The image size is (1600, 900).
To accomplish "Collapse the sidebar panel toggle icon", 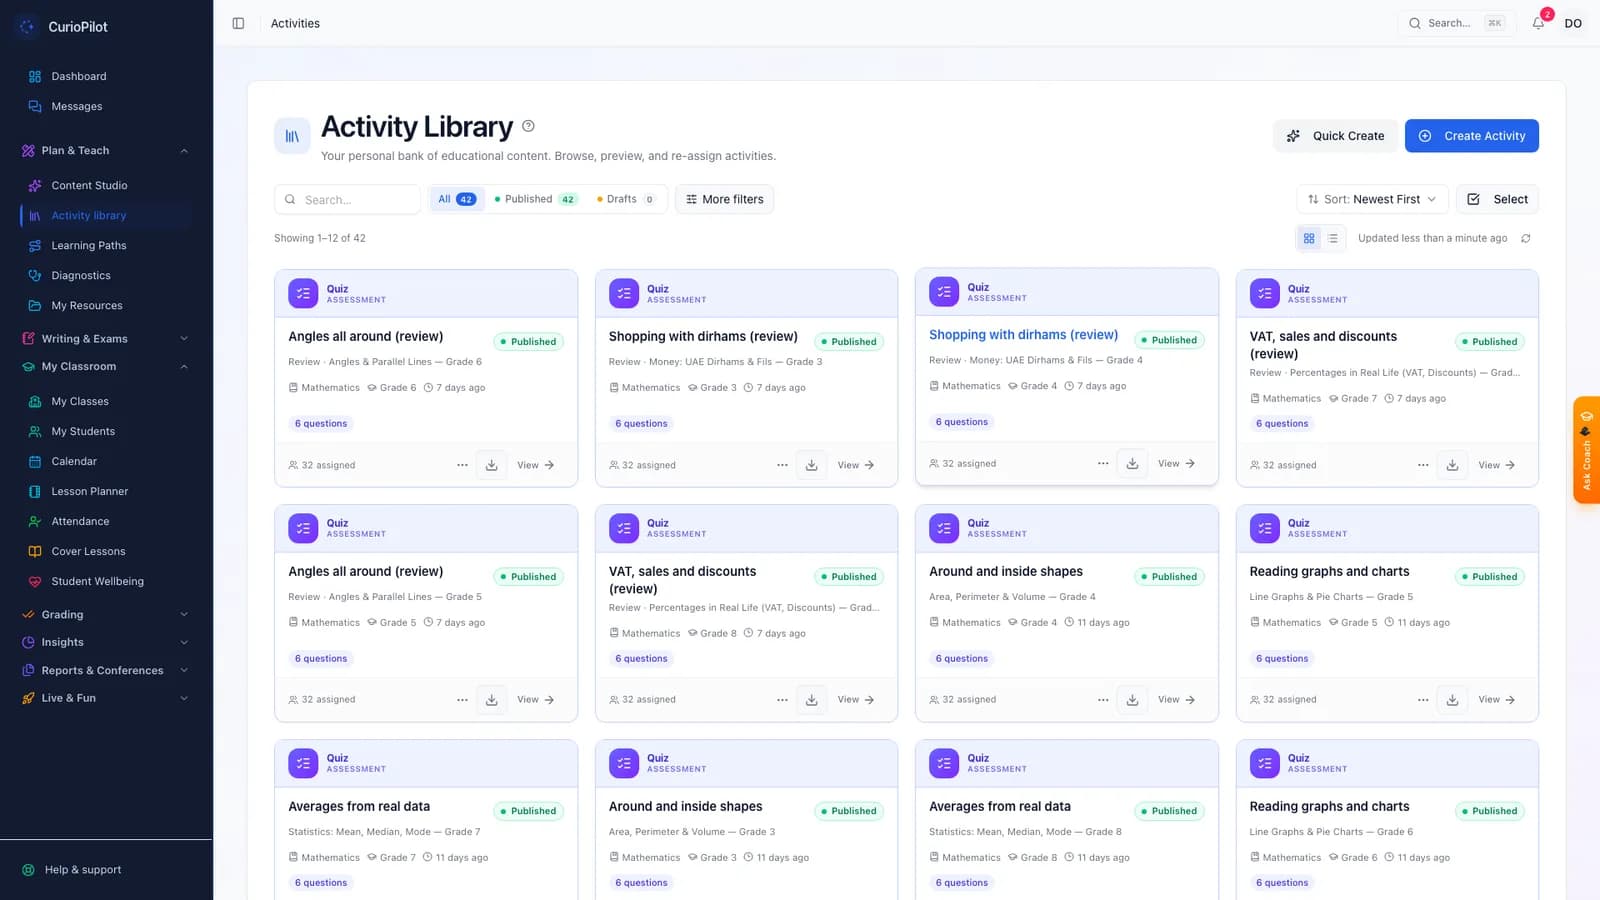I will pyautogui.click(x=238, y=23).
